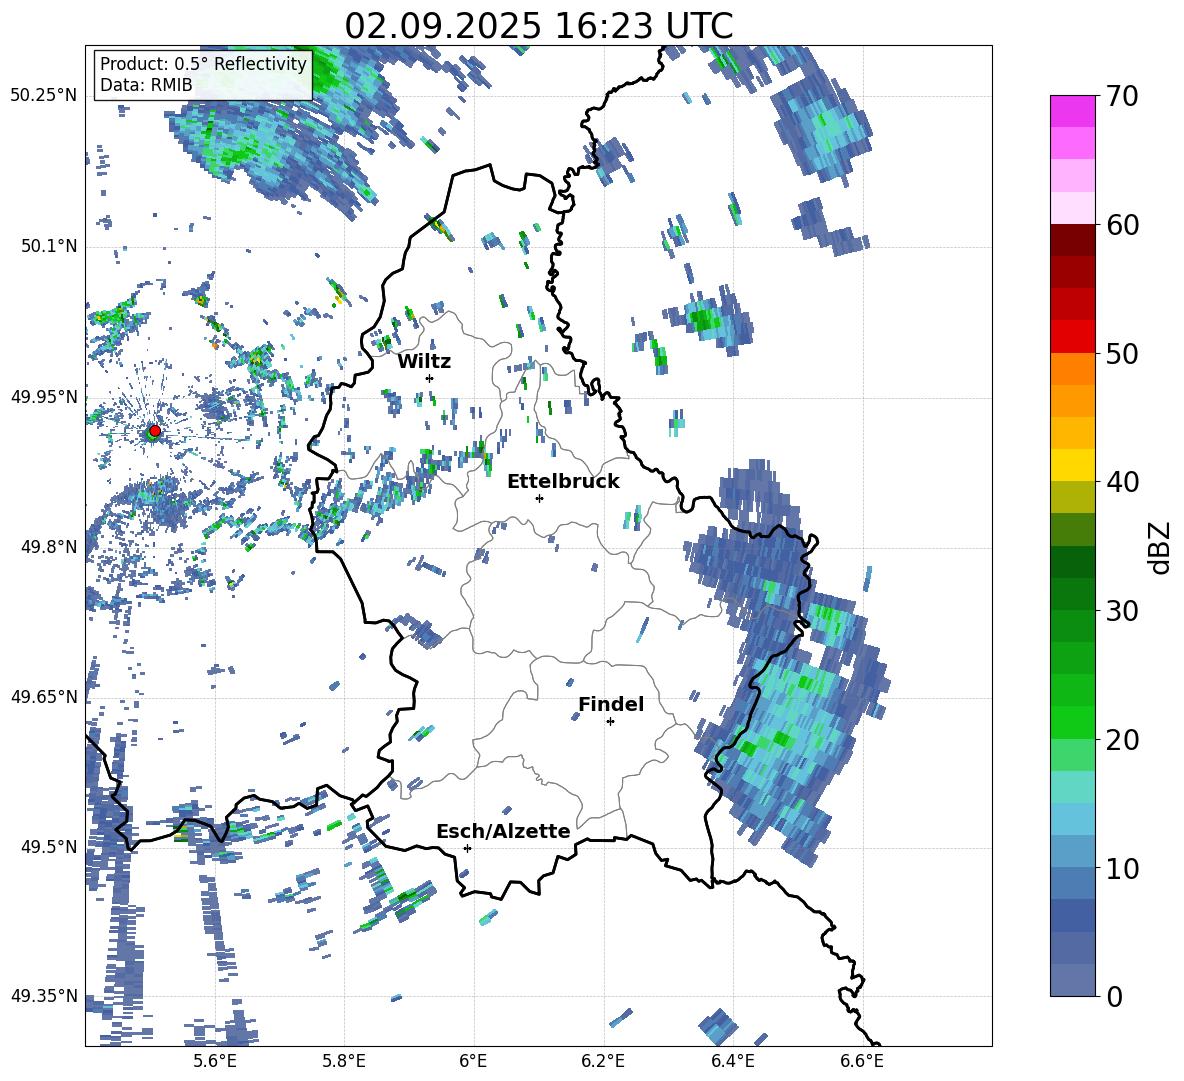Click the 6°E longitude label
Screen dimensions: 1184x1081
[x=473, y=1061]
